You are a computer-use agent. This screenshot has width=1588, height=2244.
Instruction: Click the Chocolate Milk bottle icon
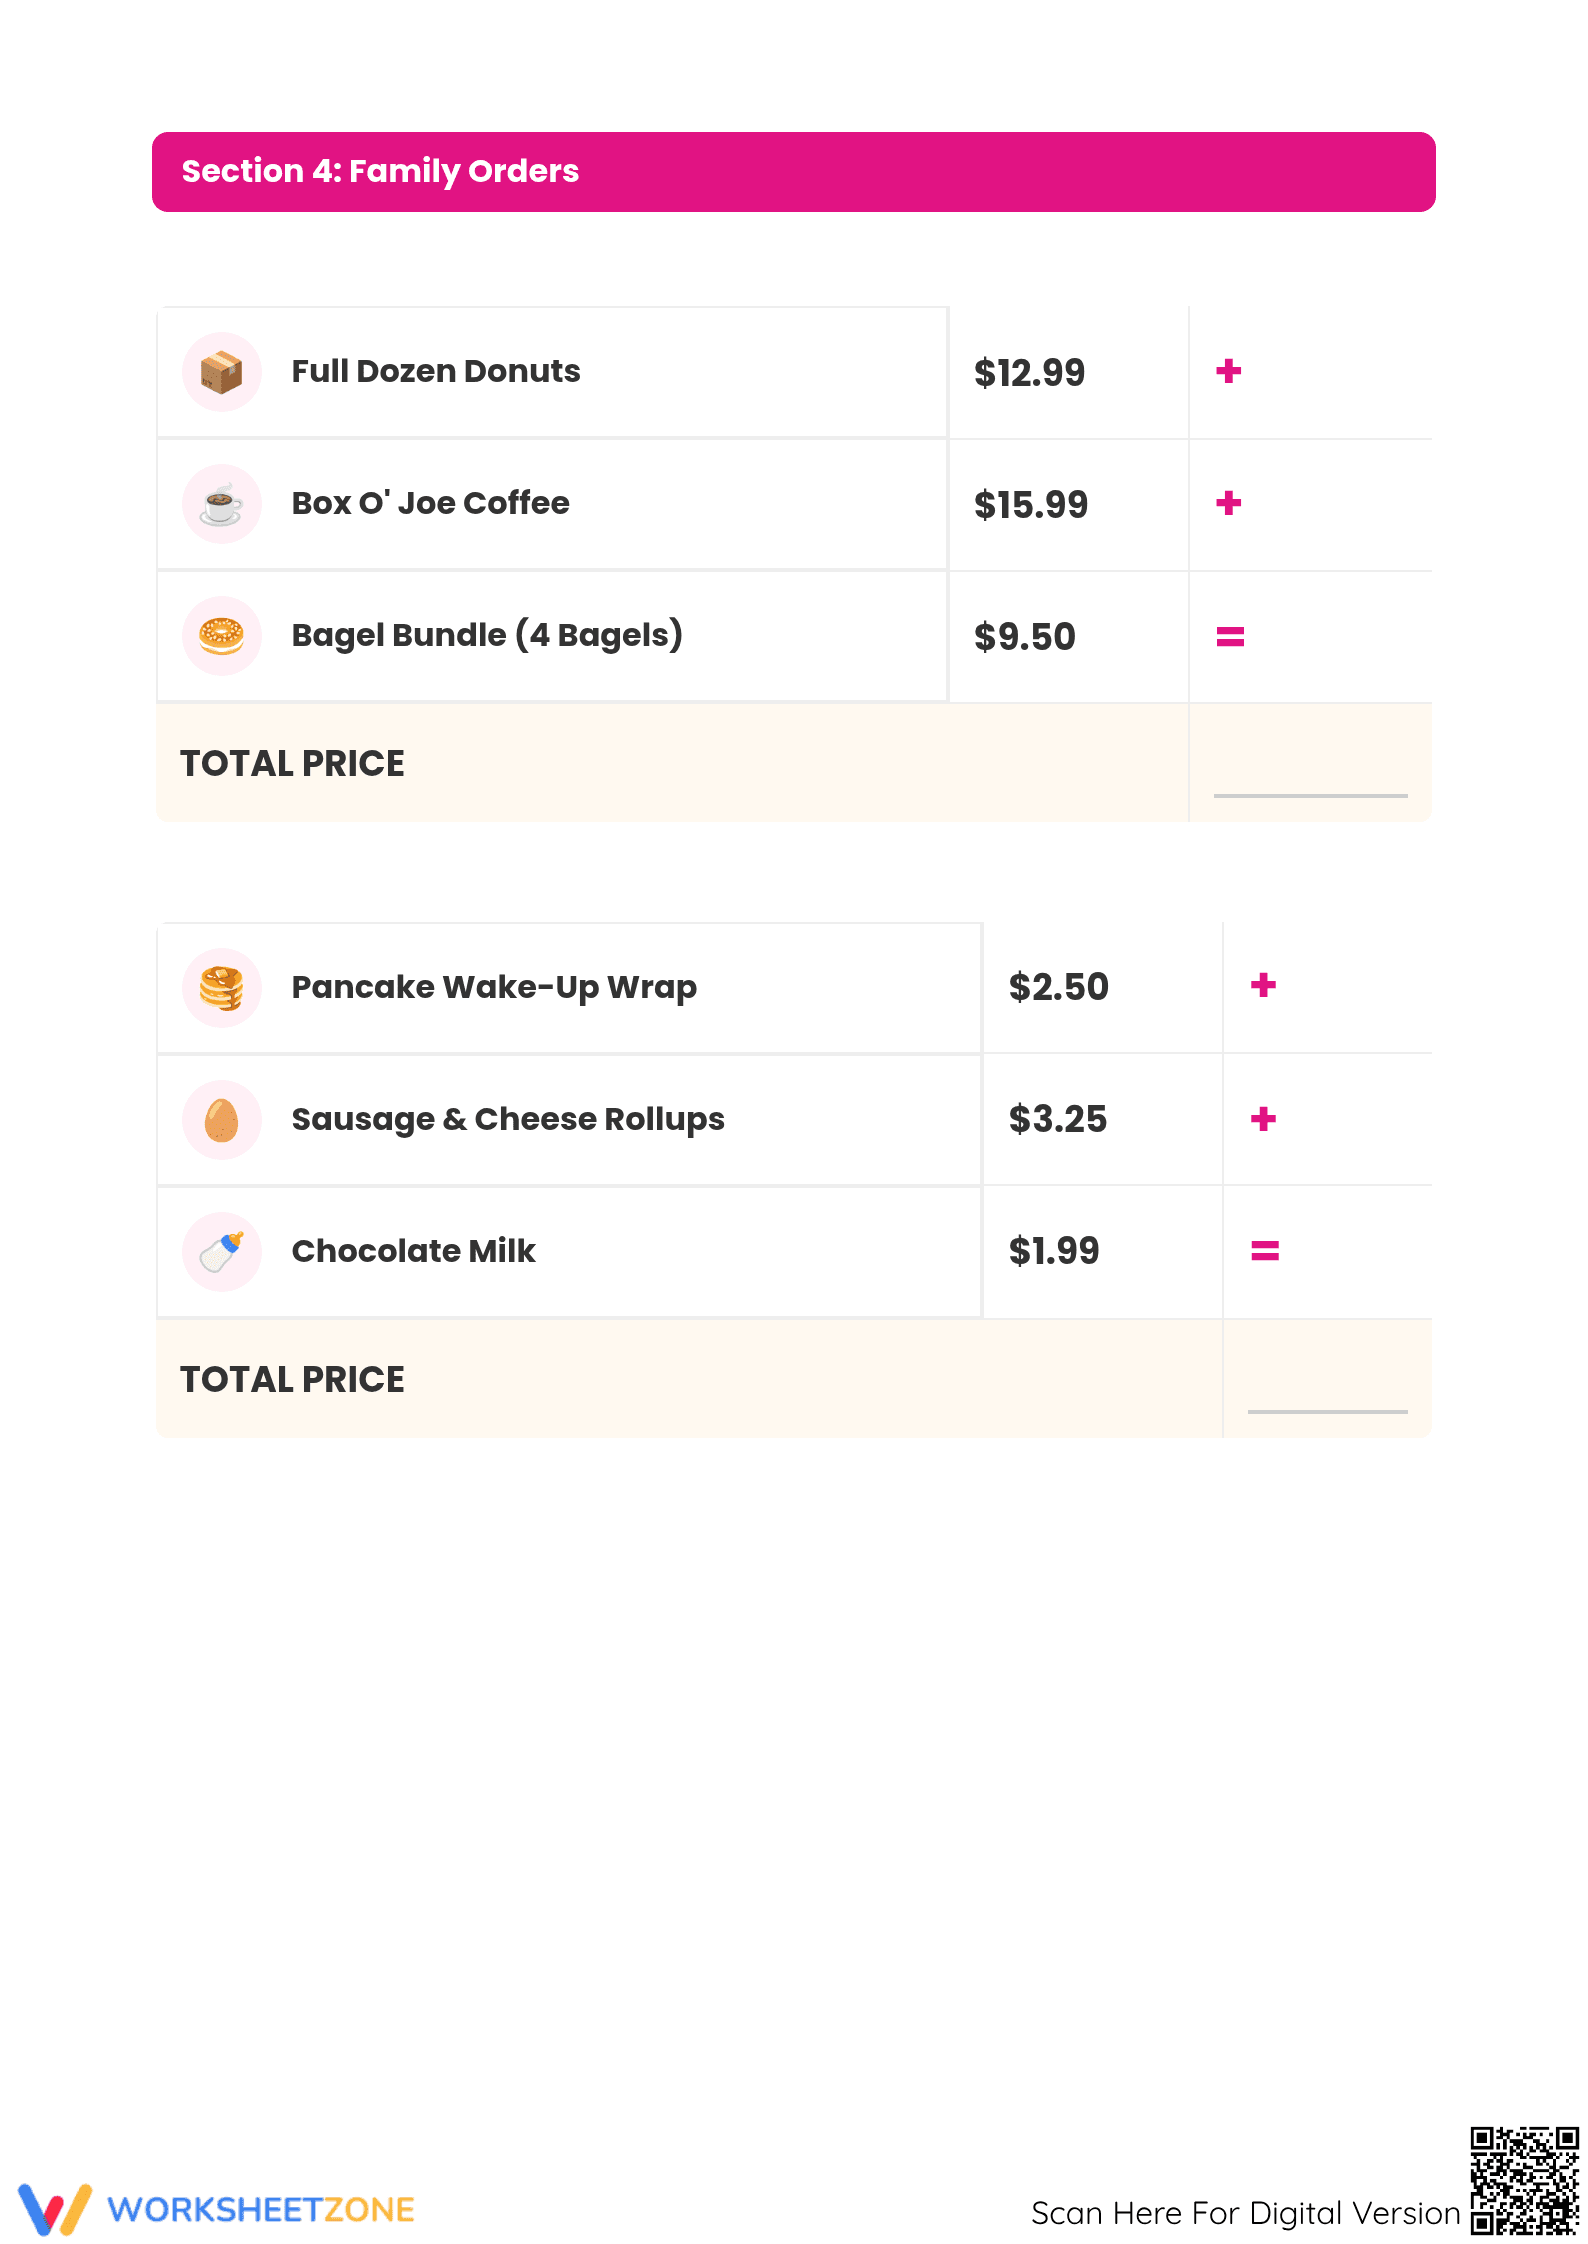point(221,1252)
